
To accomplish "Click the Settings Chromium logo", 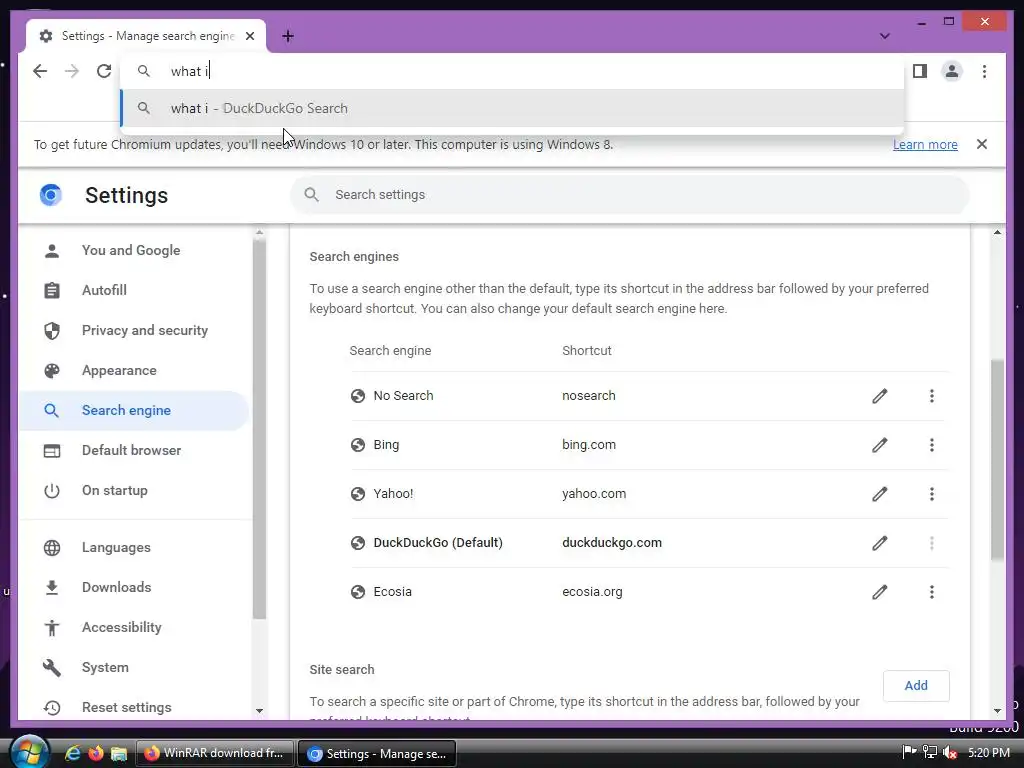I will 51,195.
